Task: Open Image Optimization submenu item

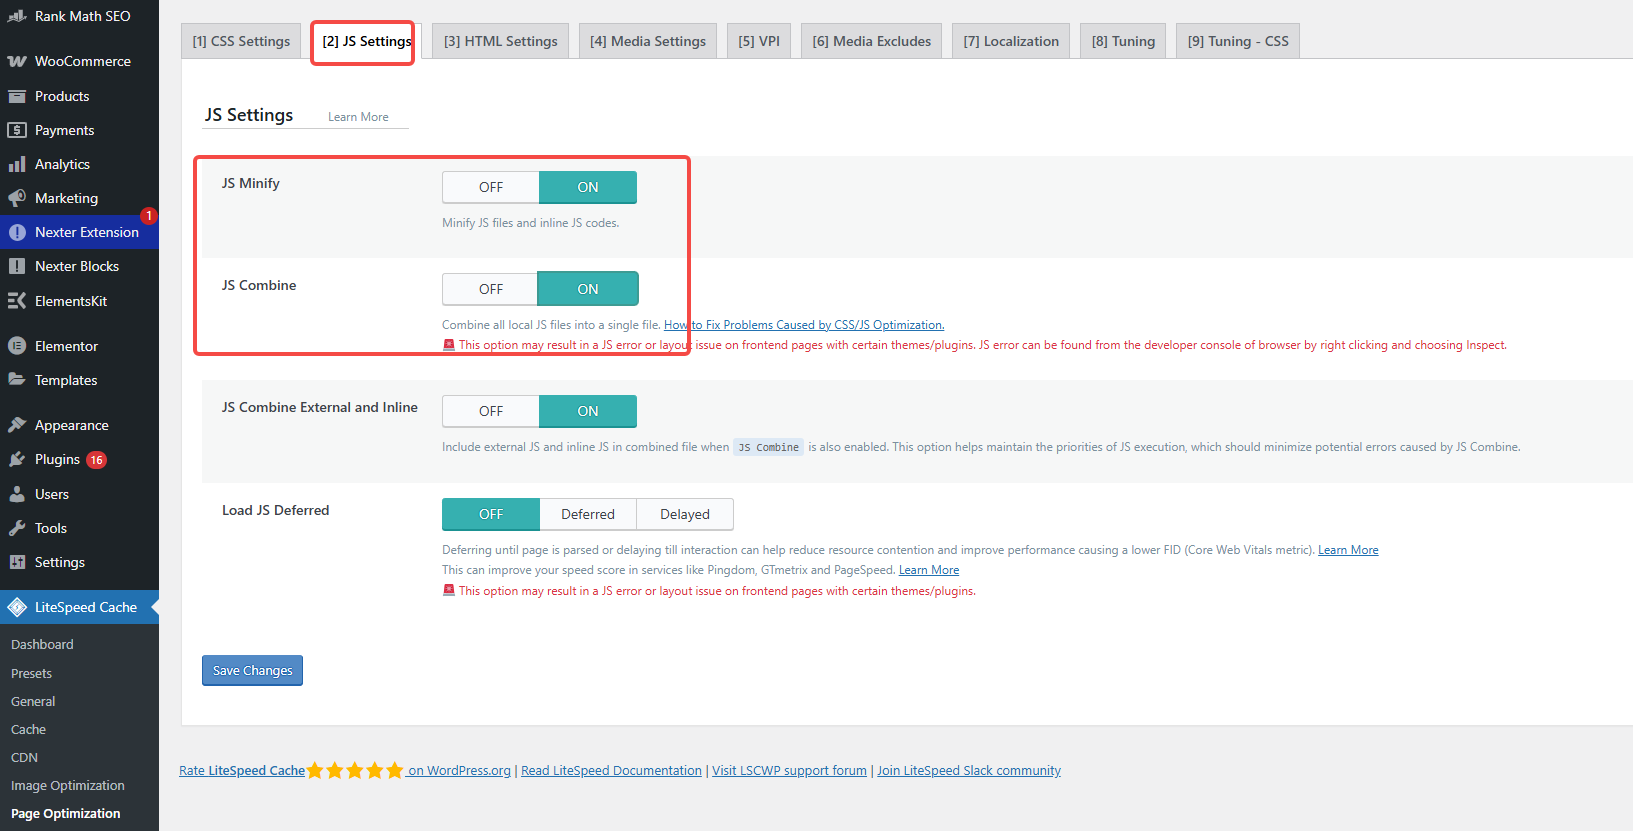Action: [x=68, y=786]
